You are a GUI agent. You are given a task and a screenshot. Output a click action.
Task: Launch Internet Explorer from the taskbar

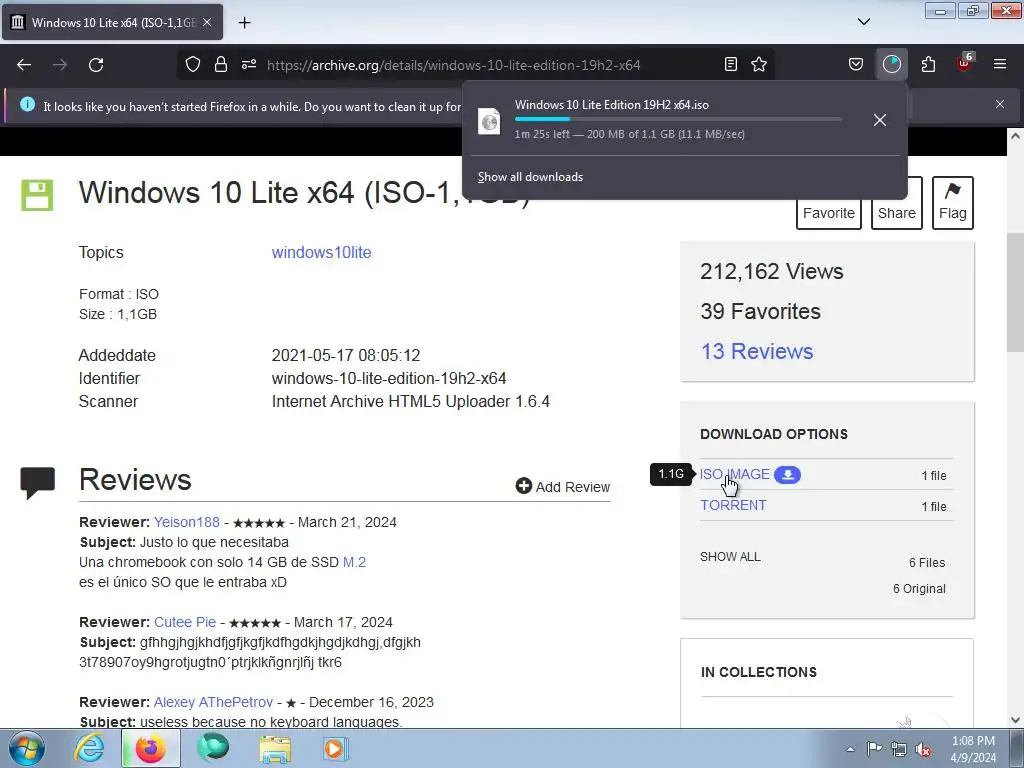[x=89, y=748]
